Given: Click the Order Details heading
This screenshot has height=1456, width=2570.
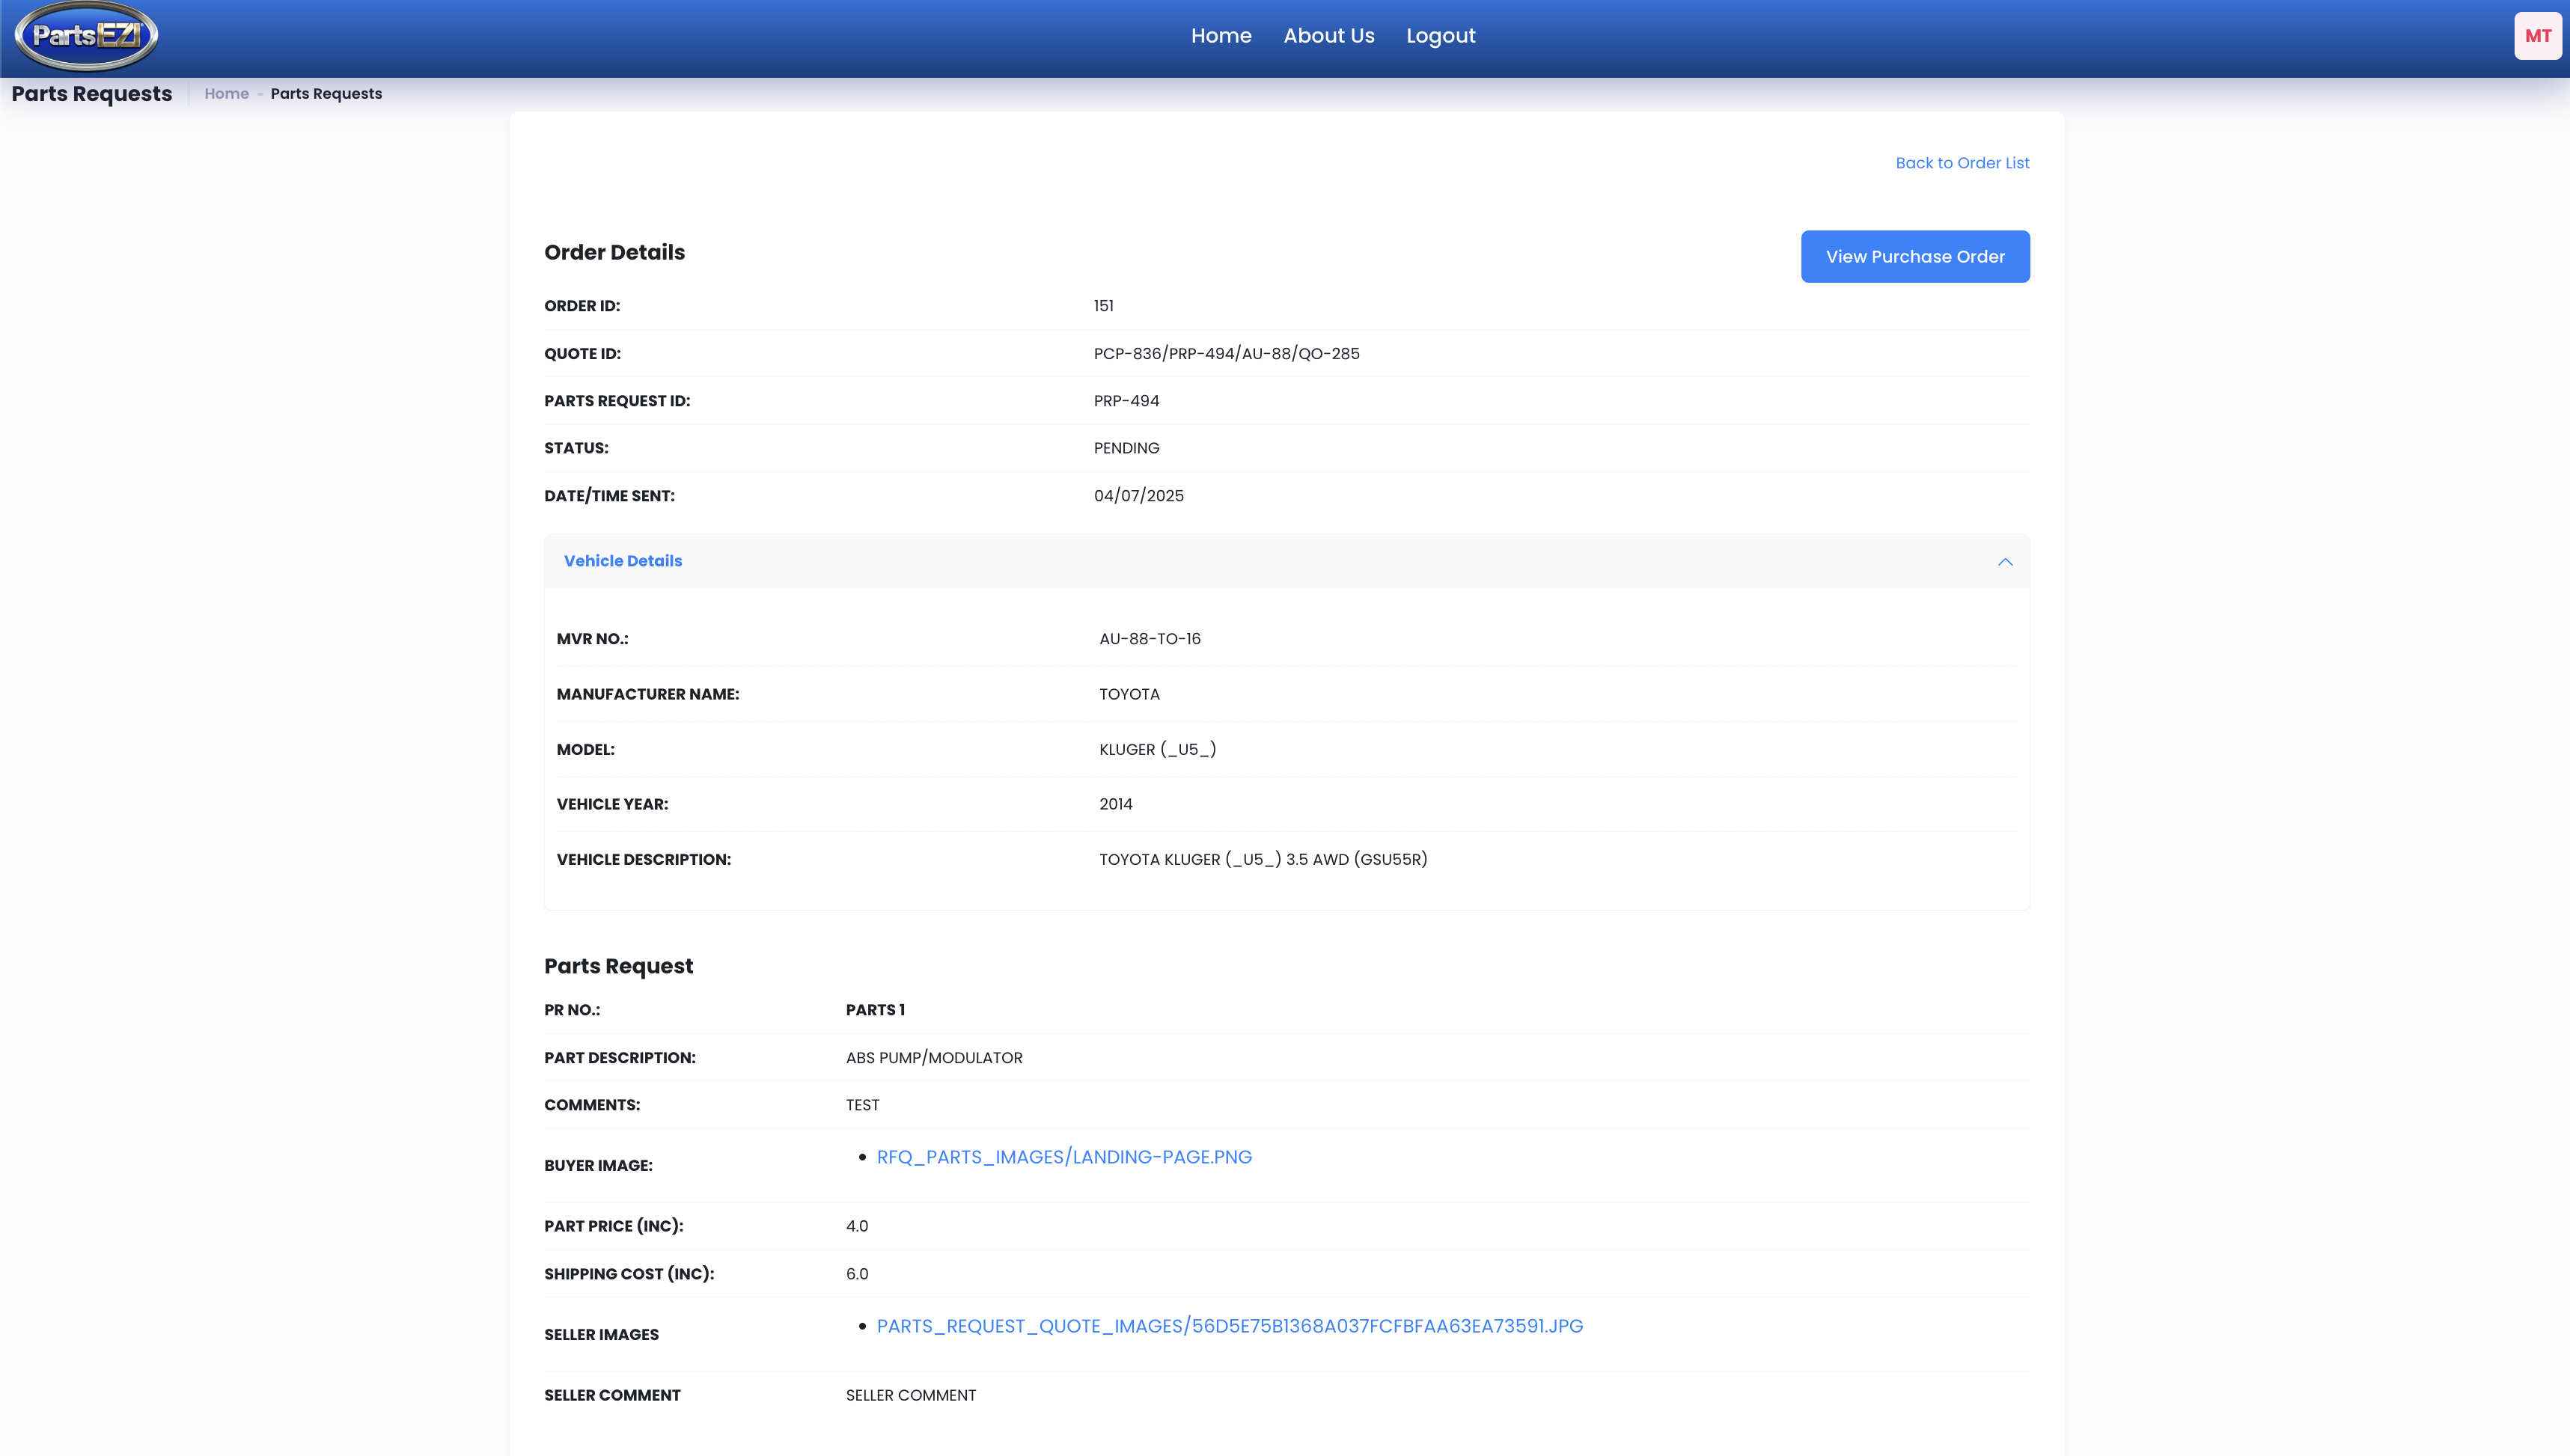Looking at the screenshot, I should click(x=614, y=253).
